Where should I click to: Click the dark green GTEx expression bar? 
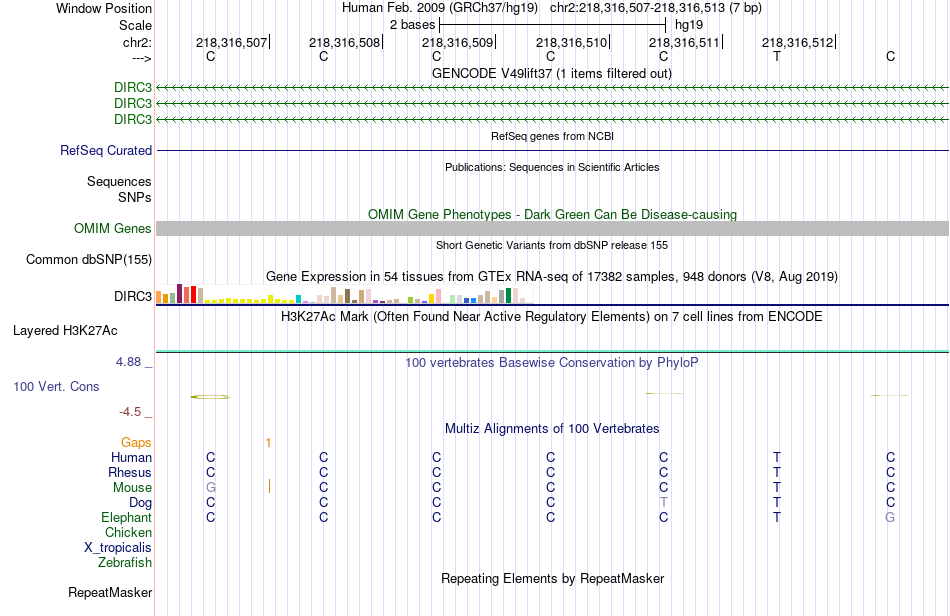(508, 296)
